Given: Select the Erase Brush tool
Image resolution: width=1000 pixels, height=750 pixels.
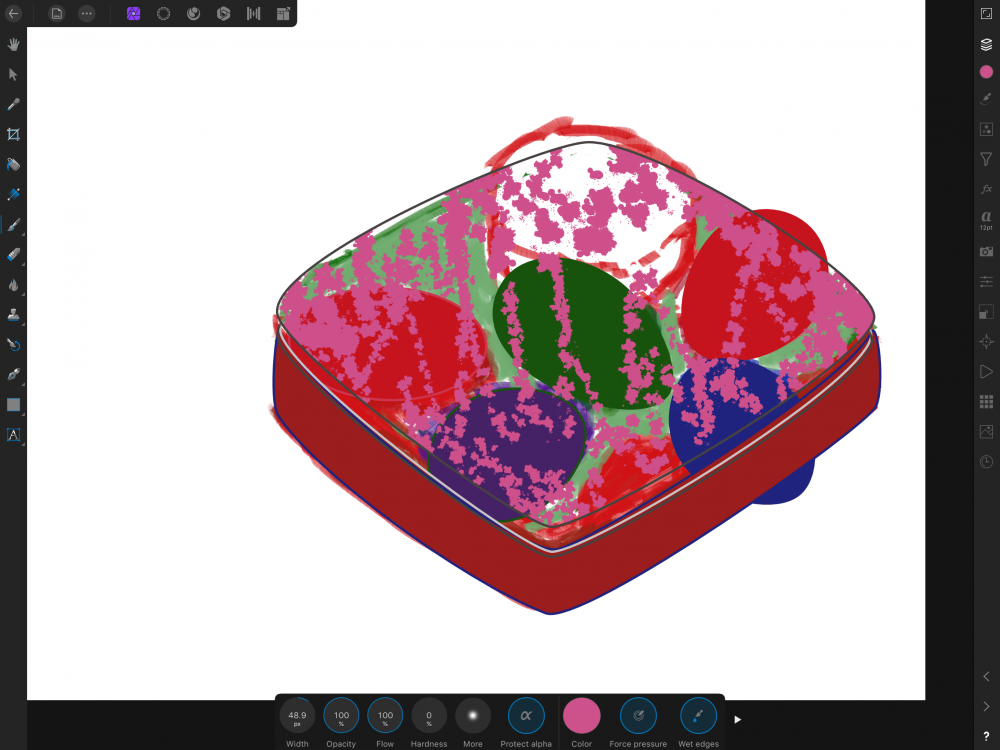Looking at the screenshot, I should click(x=13, y=254).
